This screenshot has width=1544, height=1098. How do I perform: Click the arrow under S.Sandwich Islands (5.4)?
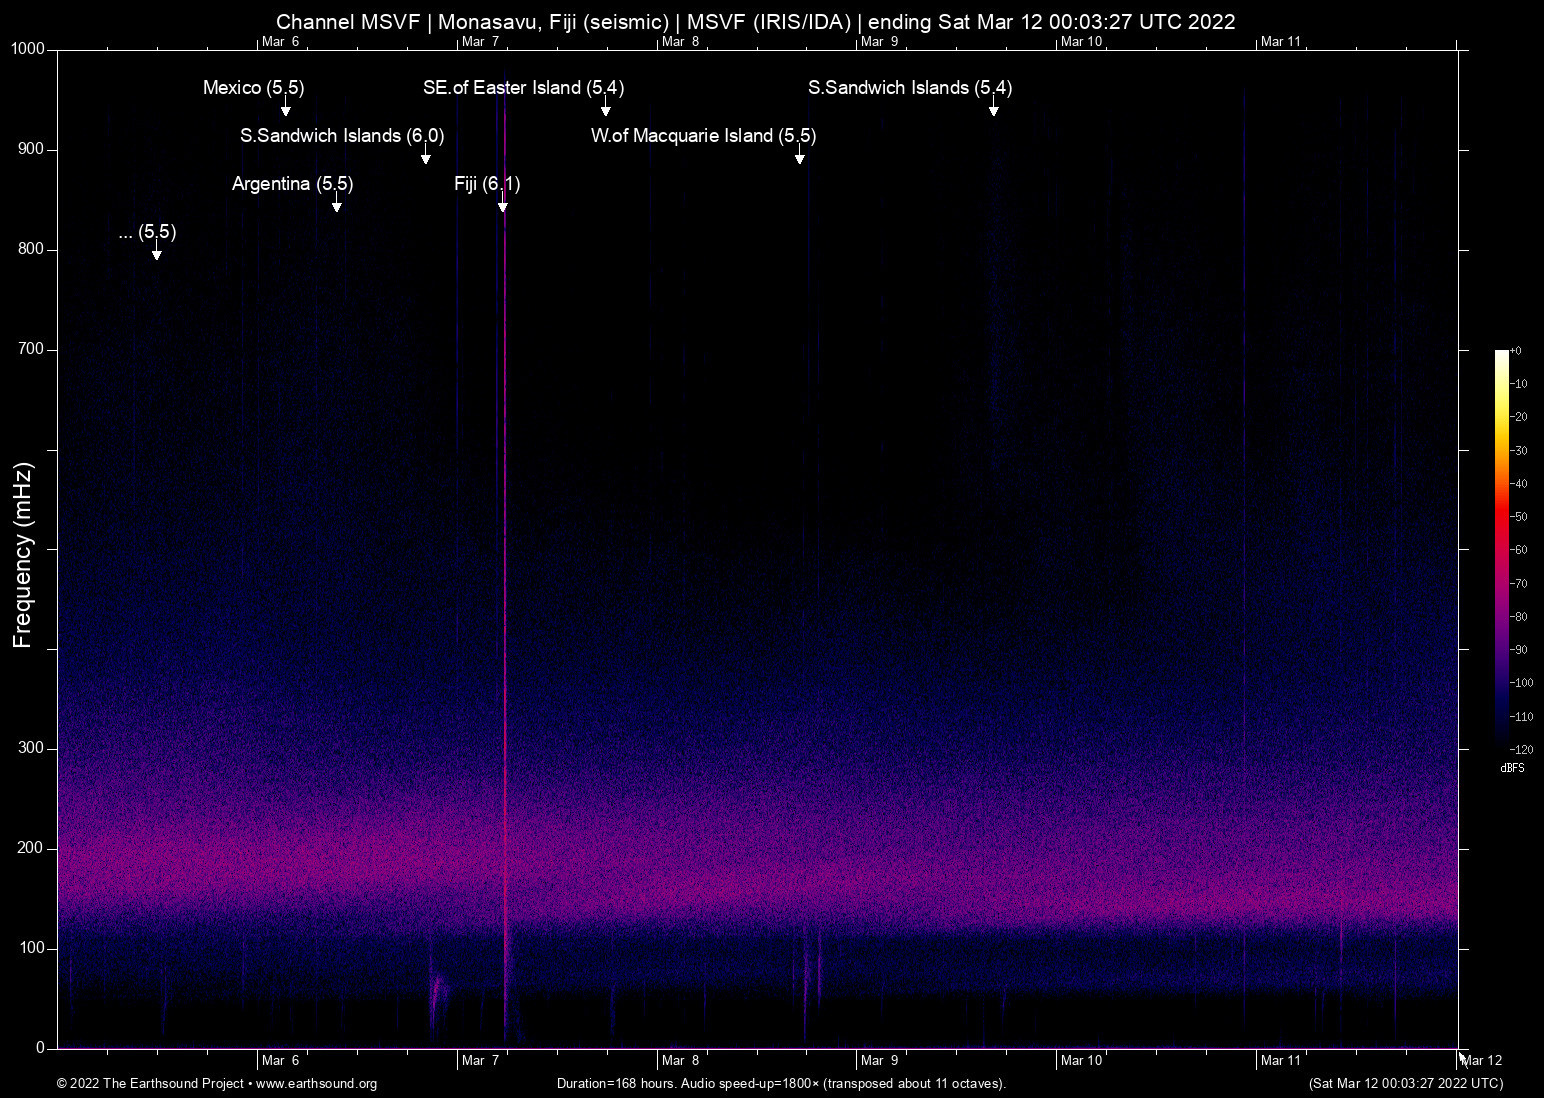pos(994,108)
